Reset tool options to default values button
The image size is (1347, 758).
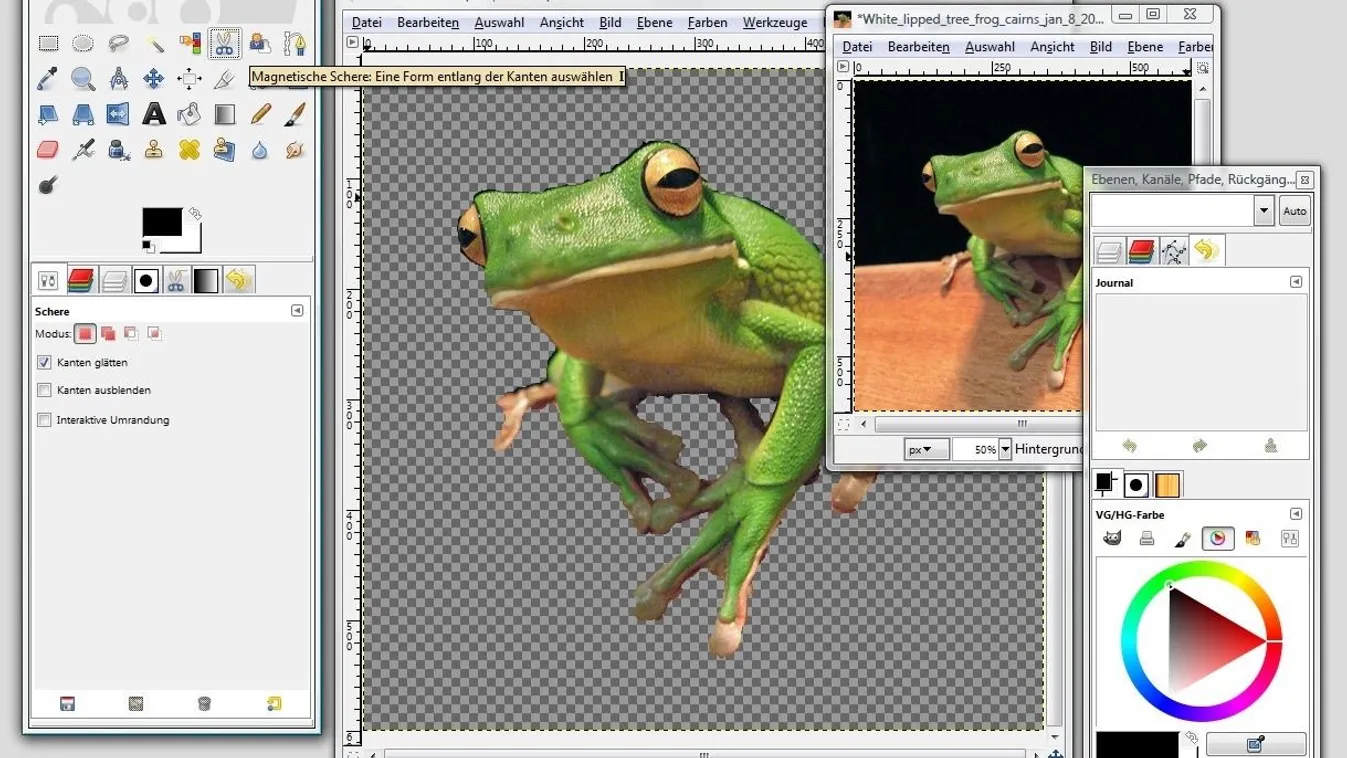(274, 704)
